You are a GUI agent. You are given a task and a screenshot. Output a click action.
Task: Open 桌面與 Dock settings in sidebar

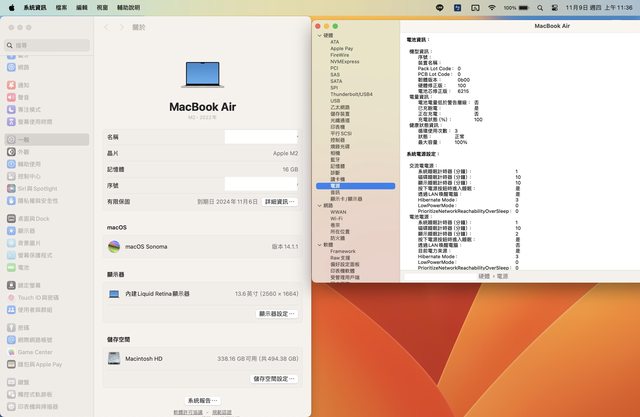point(34,217)
